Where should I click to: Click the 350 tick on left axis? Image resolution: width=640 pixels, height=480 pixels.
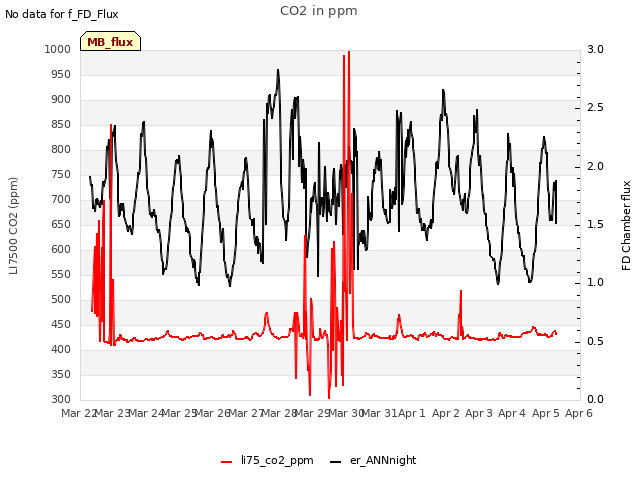click(61, 375)
